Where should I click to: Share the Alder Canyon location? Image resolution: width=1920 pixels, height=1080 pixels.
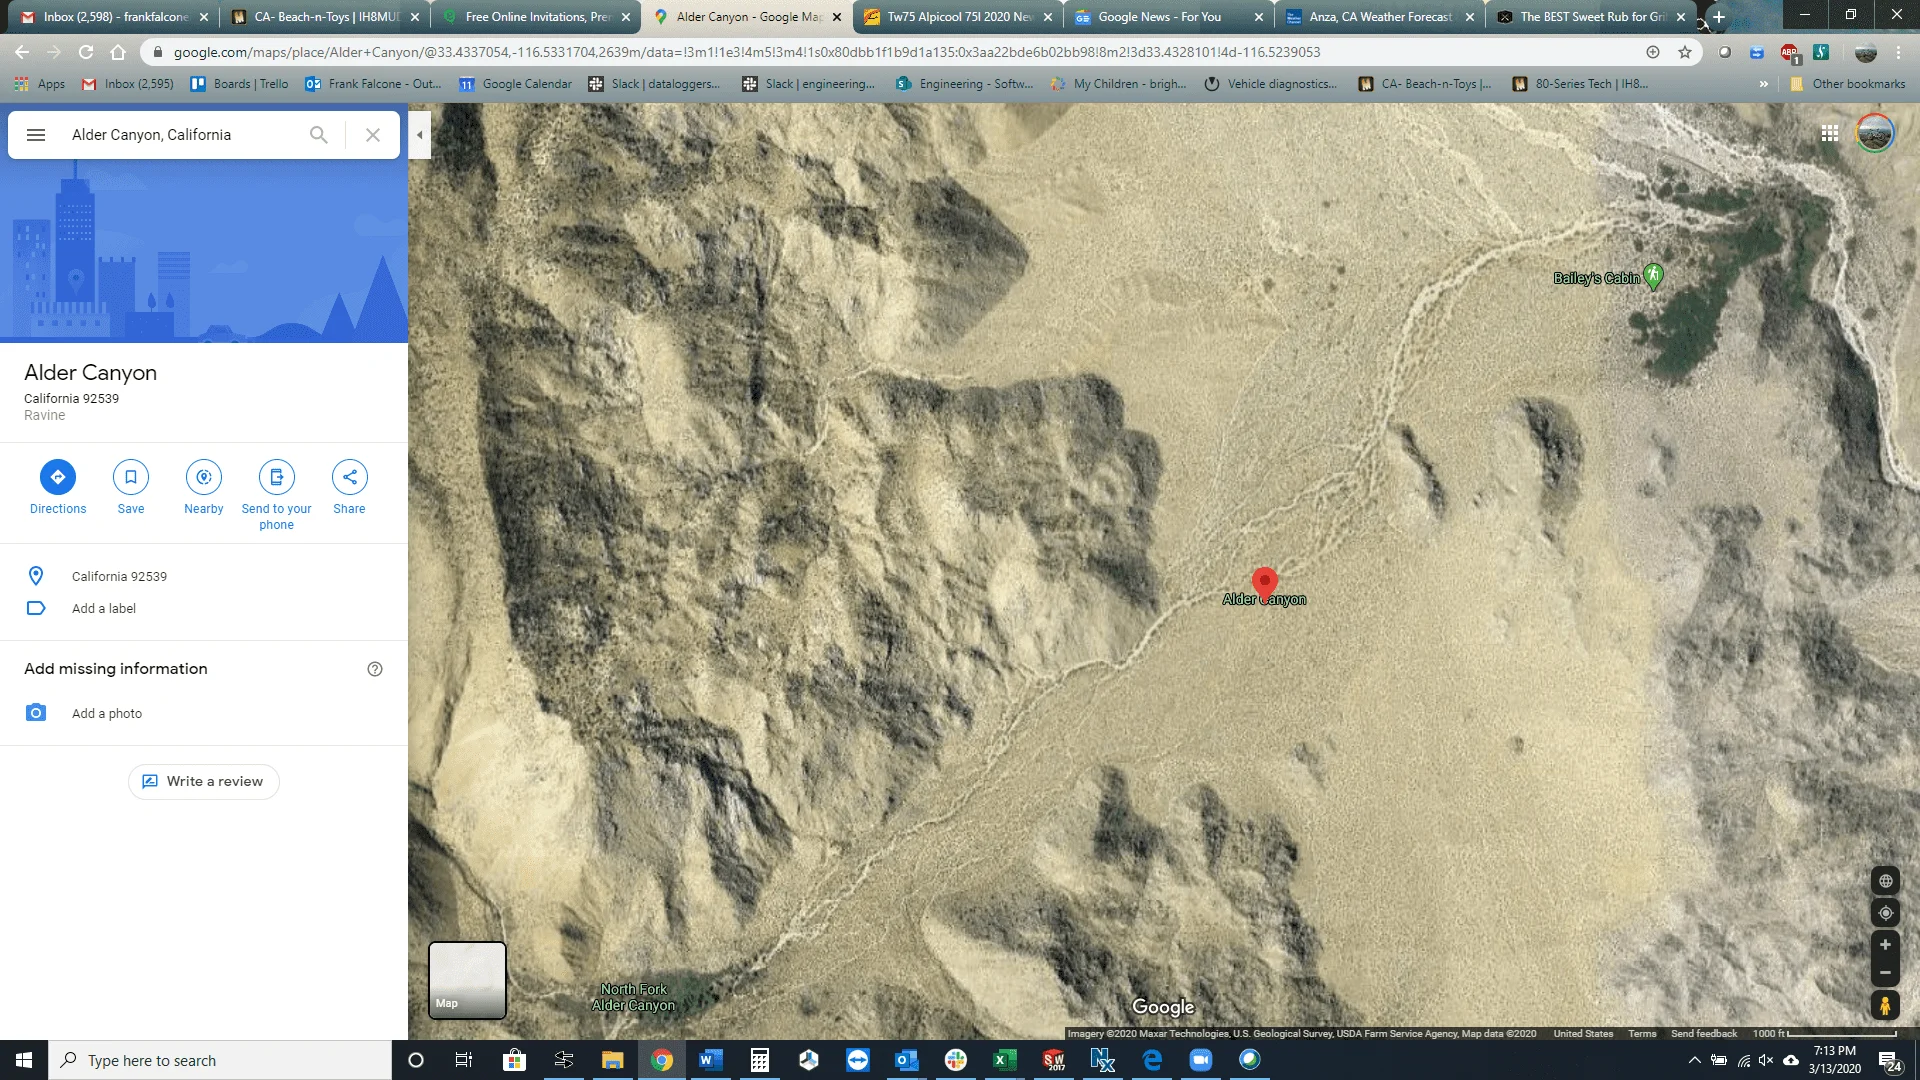(x=349, y=477)
